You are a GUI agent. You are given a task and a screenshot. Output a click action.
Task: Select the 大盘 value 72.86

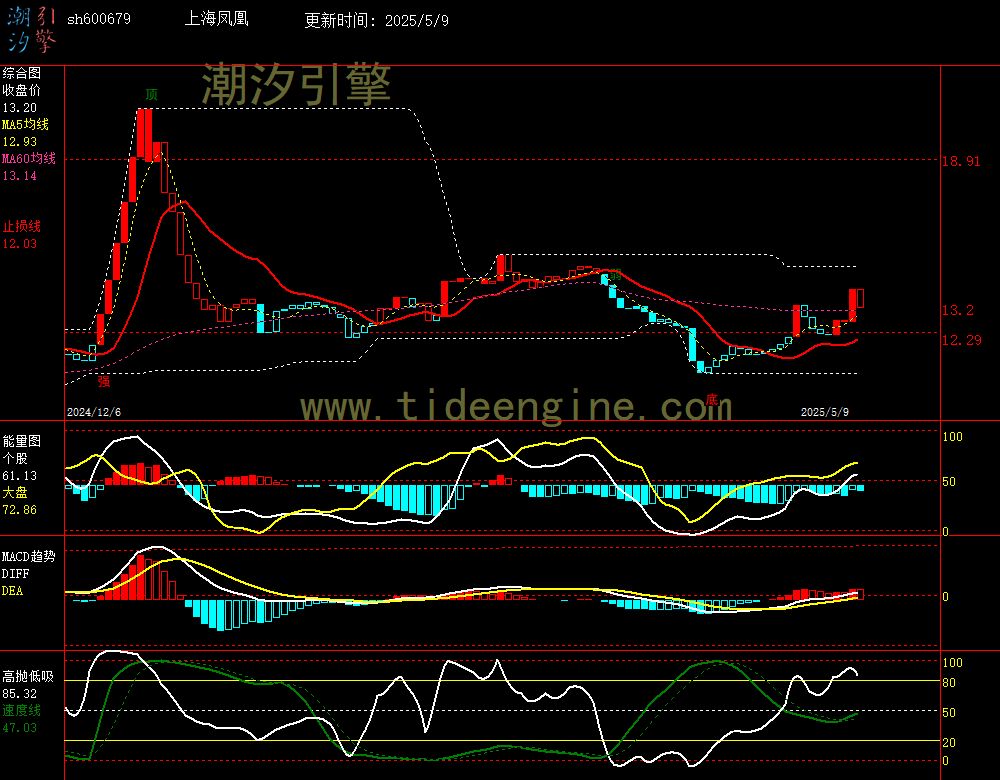(20, 510)
